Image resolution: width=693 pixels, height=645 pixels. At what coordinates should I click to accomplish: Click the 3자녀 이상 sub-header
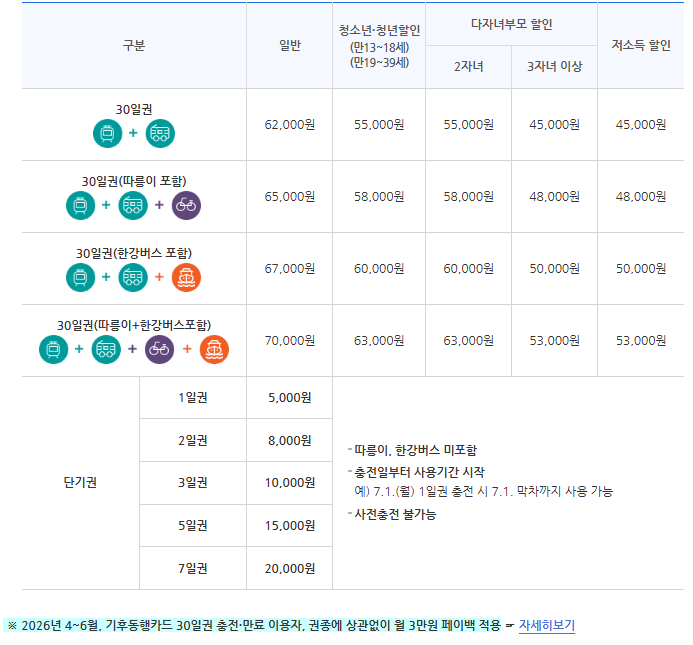click(555, 66)
